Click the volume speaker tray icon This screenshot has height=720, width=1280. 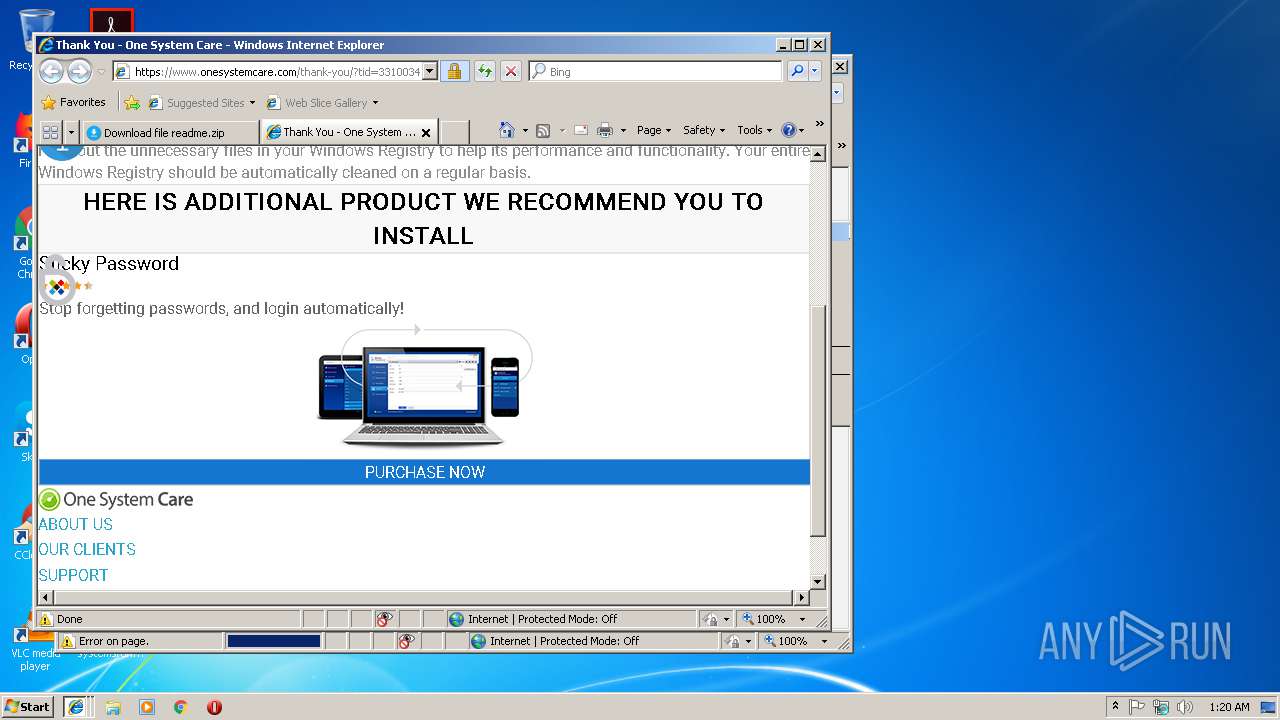pos(1185,706)
